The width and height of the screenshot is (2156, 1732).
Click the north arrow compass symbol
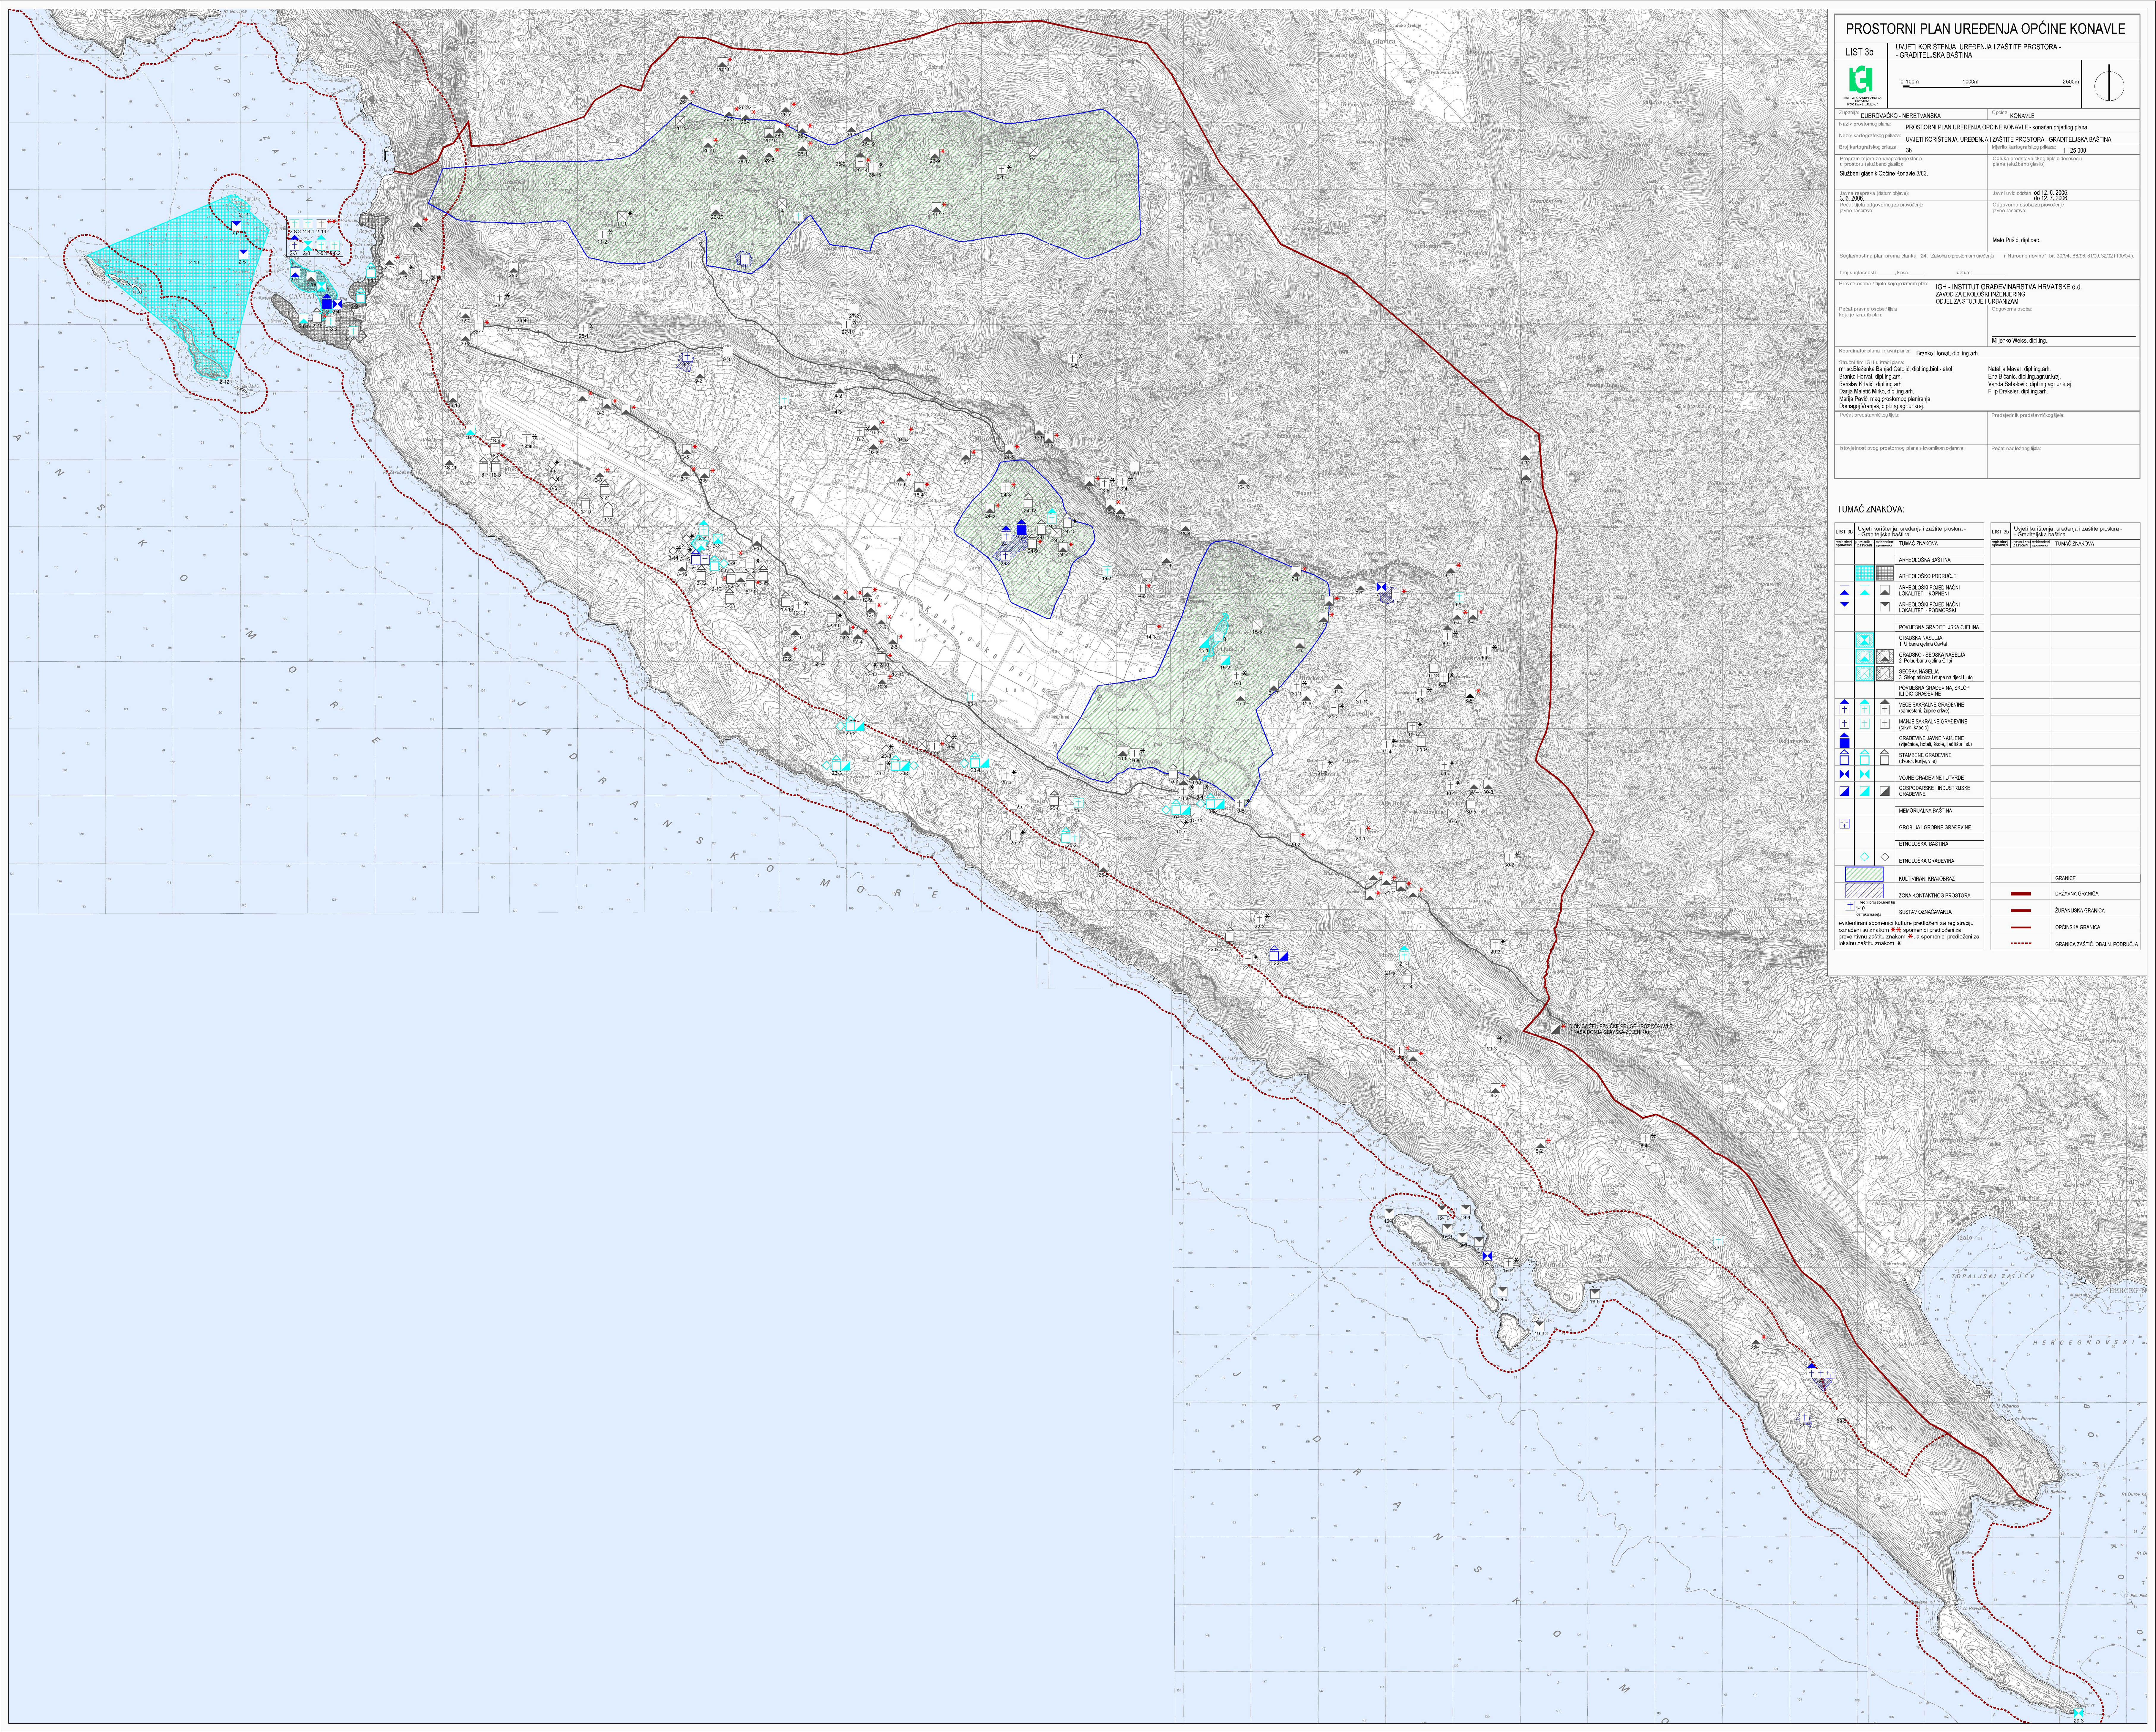(x=2109, y=83)
